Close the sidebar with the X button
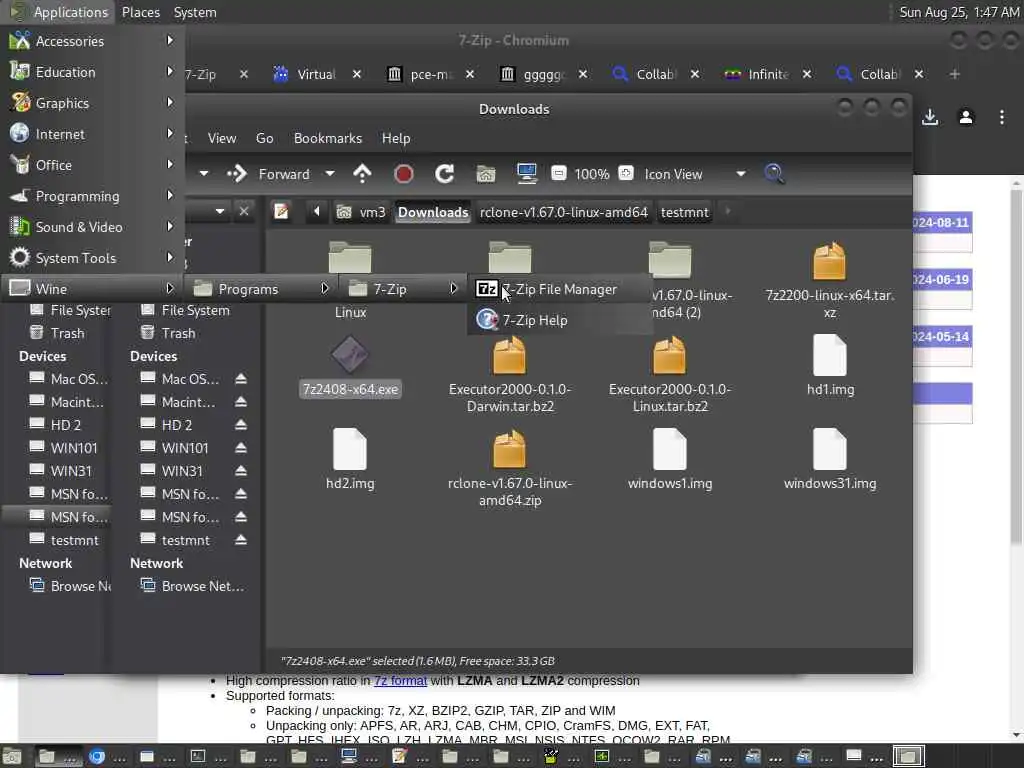Viewport: 1024px width, 768px height. click(x=244, y=211)
